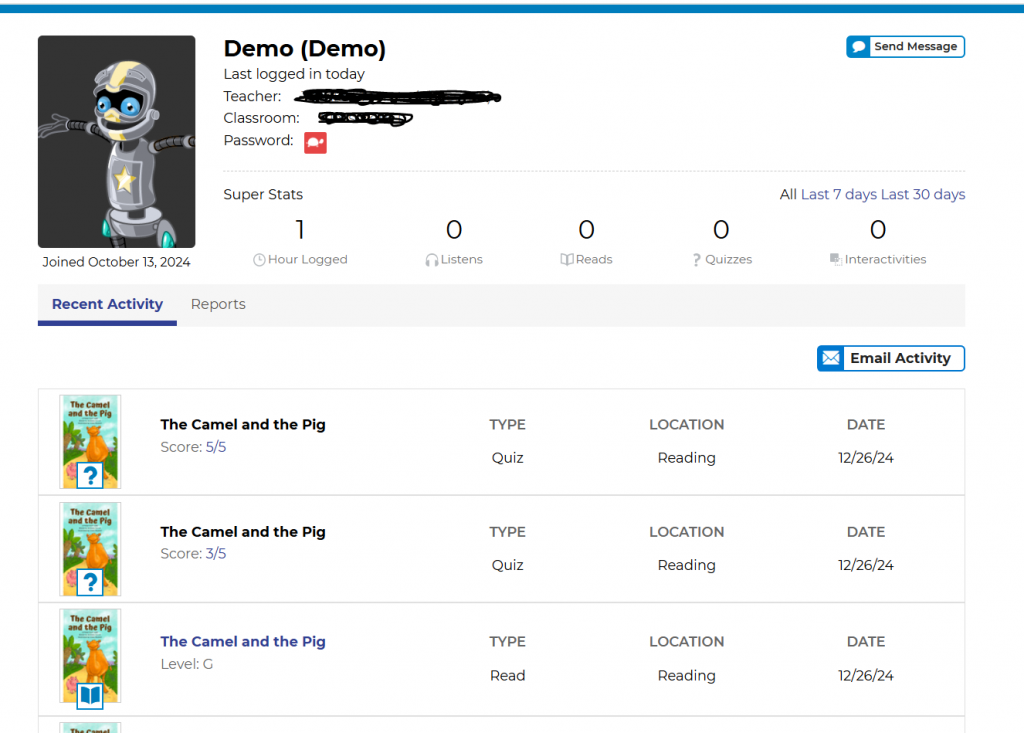Filter stats by Last 7 days

pos(839,194)
